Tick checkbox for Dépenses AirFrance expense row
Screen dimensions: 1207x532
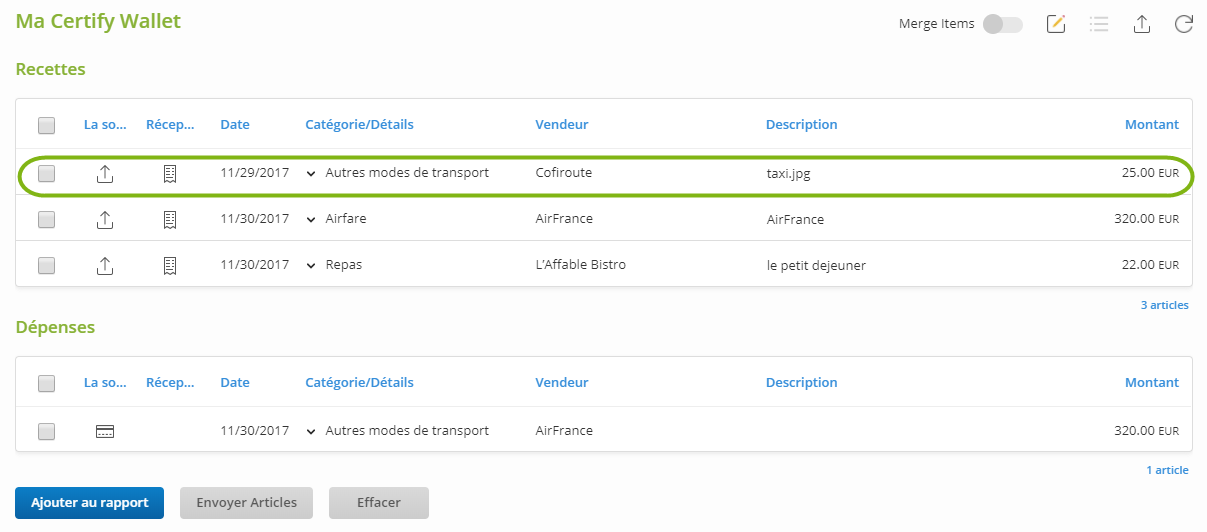(46, 431)
